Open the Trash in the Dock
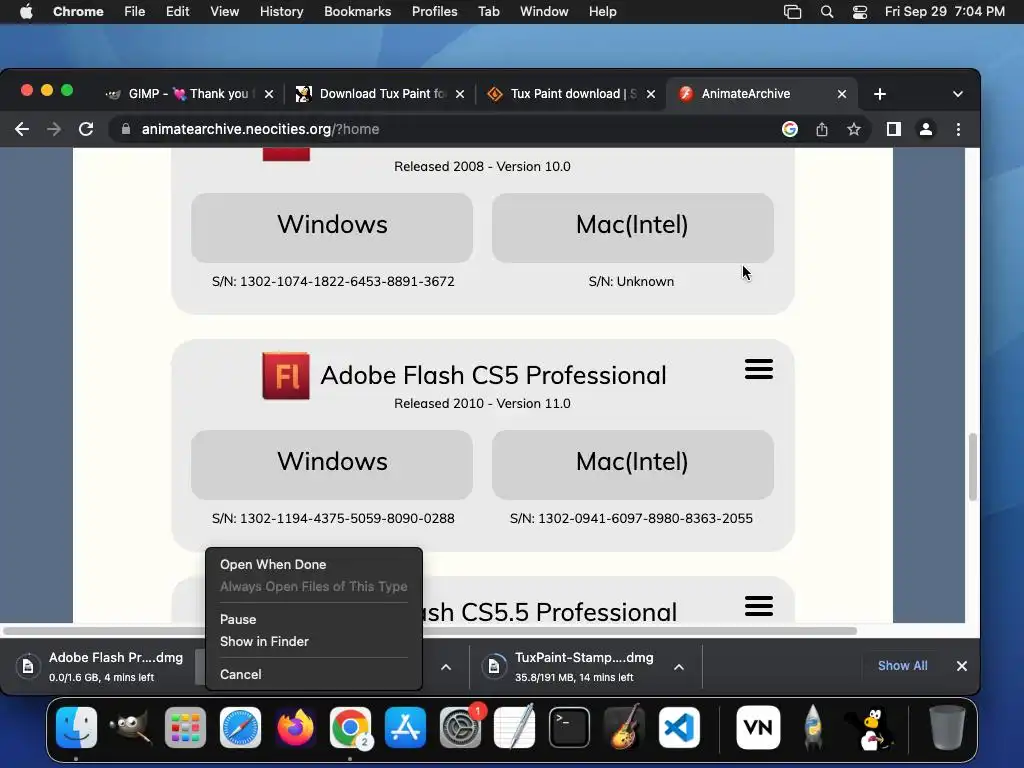 point(946,727)
